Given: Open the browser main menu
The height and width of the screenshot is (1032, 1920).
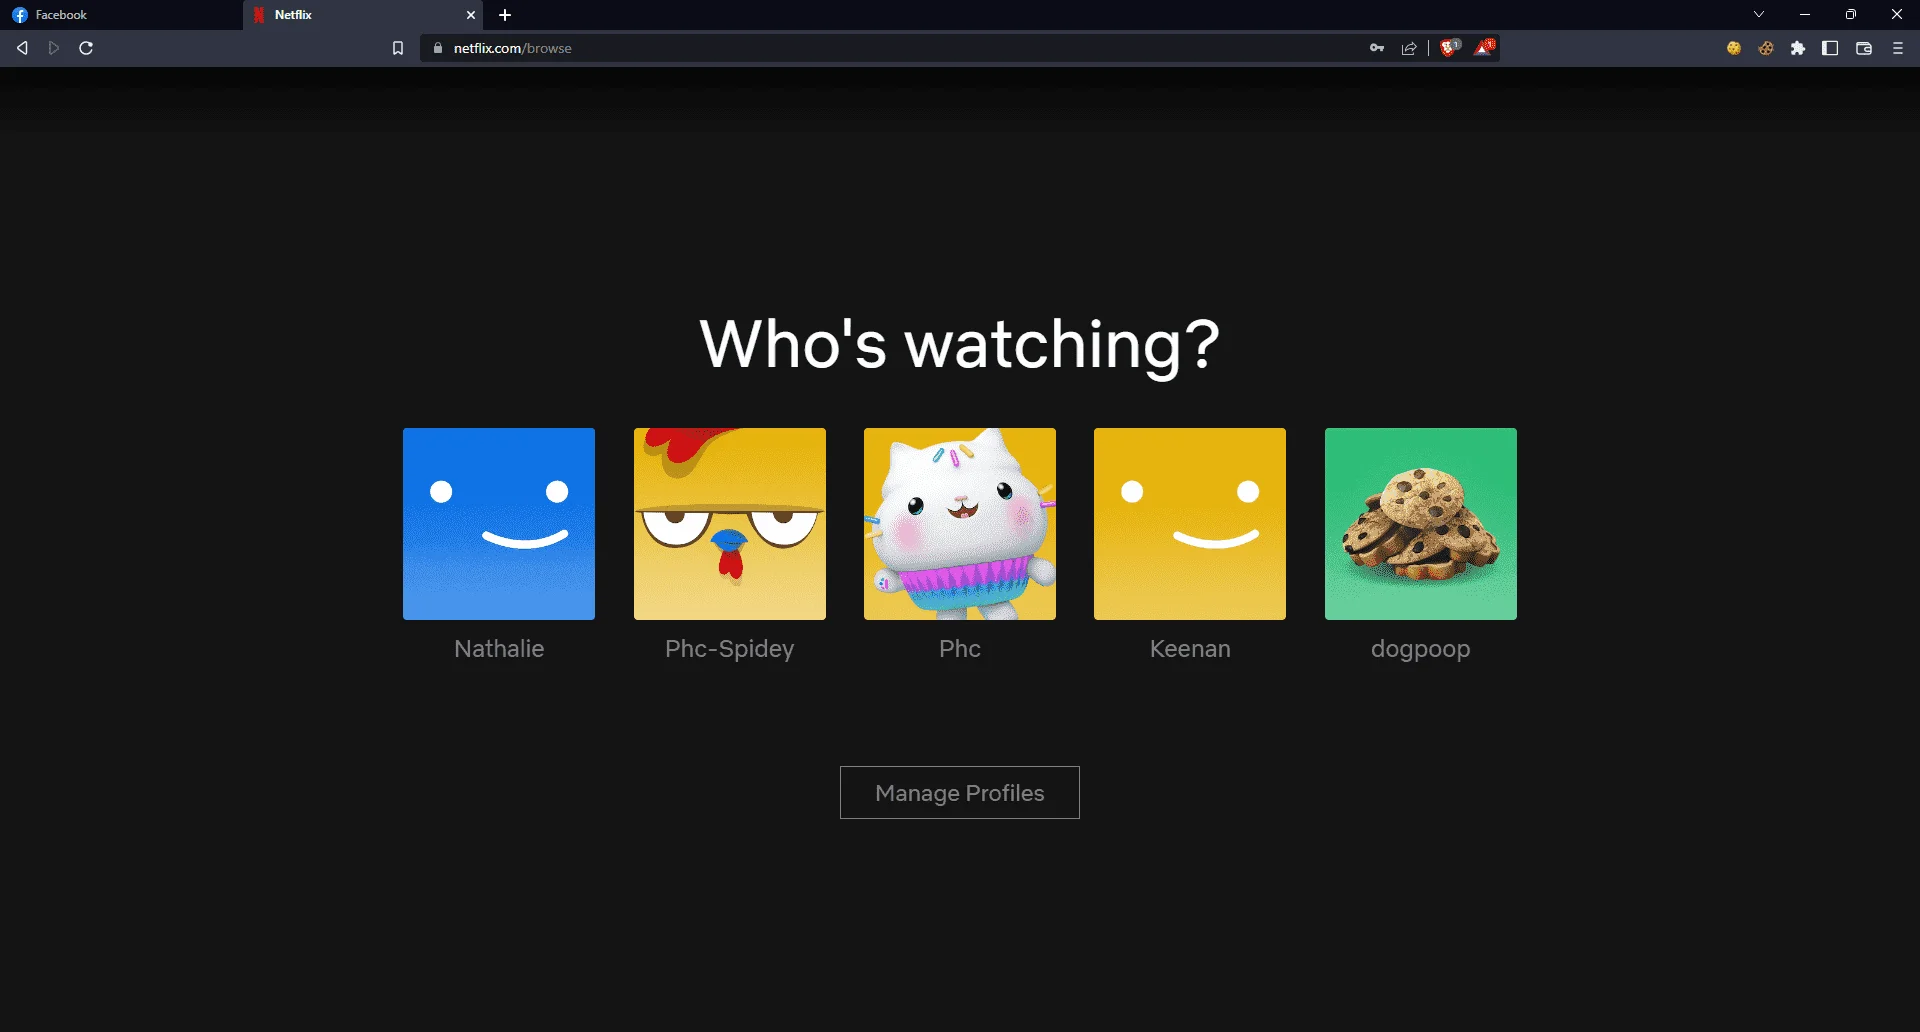Looking at the screenshot, I should coord(1898,48).
